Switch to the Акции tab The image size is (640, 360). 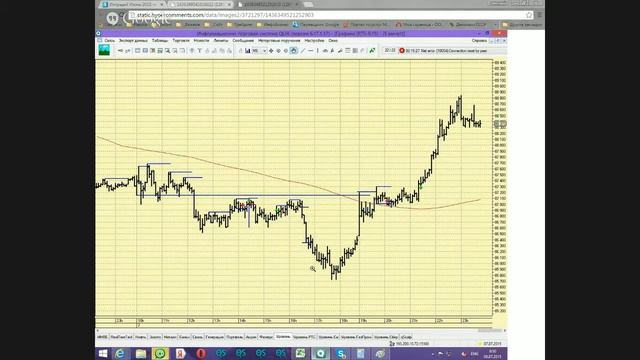tap(251, 337)
